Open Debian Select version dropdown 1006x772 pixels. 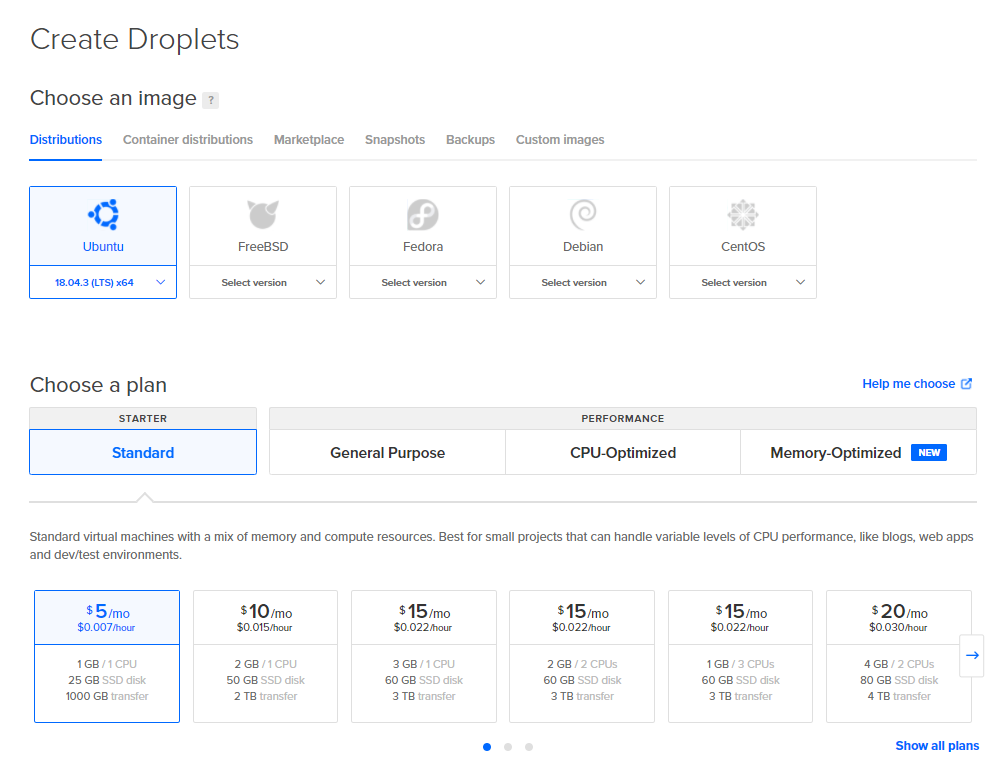click(x=583, y=283)
